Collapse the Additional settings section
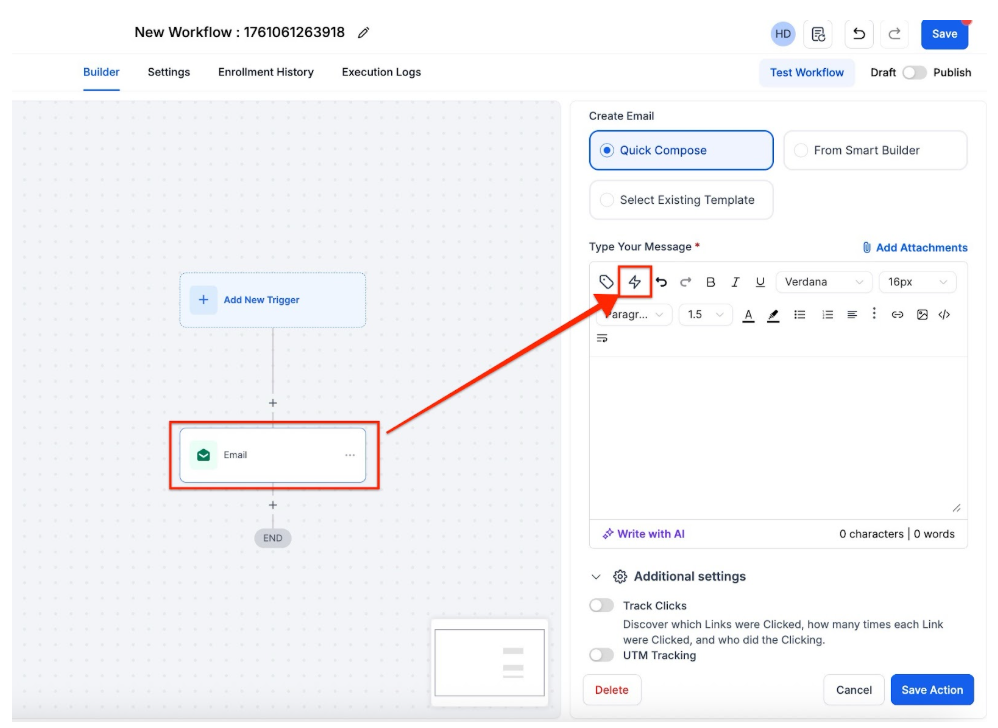998x728 pixels. pos(596,577)
